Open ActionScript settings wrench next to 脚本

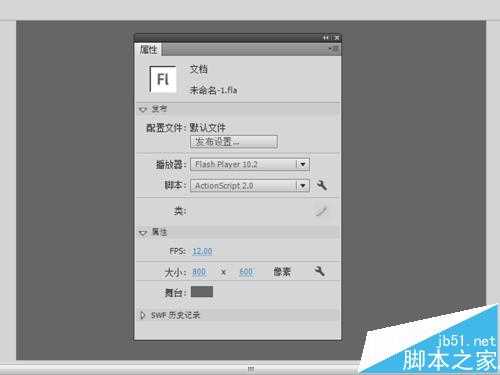pos(322,185)
